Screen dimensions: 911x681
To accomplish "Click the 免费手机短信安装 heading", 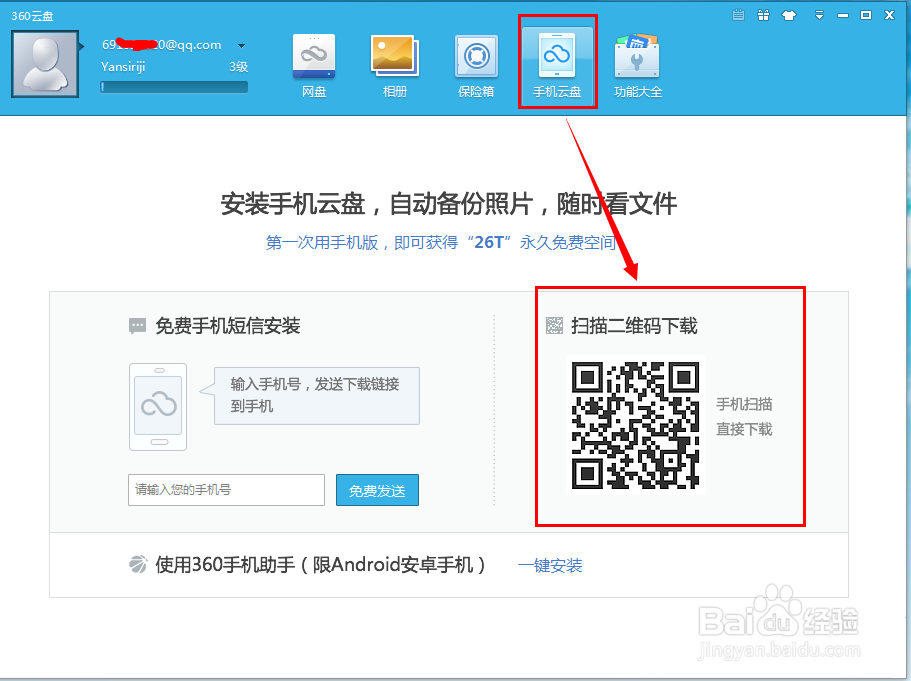I will (228, 326).
